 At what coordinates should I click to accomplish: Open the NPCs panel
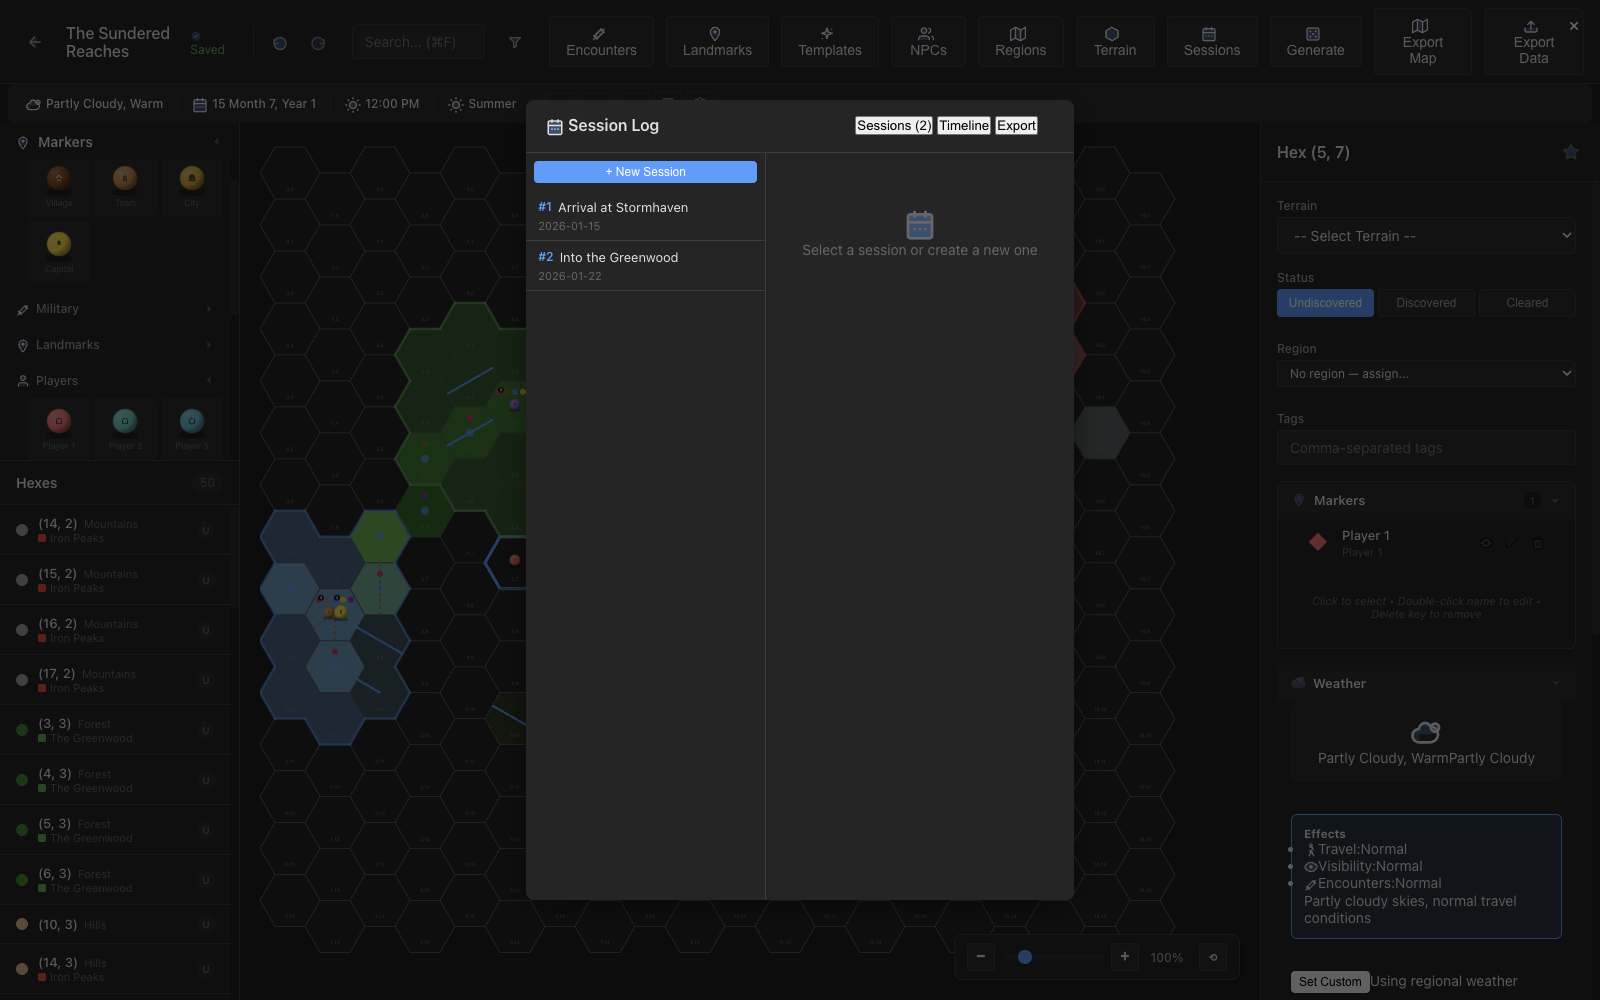(928, 42)
